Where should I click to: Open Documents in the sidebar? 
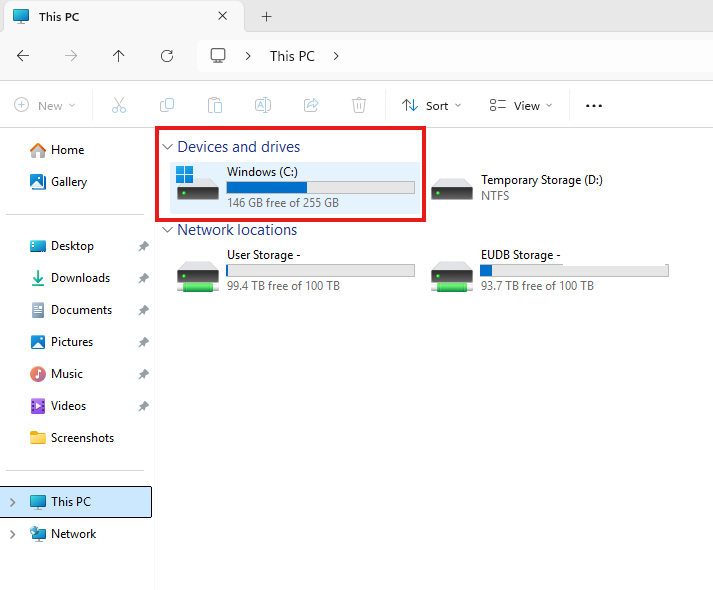[71, 310]
